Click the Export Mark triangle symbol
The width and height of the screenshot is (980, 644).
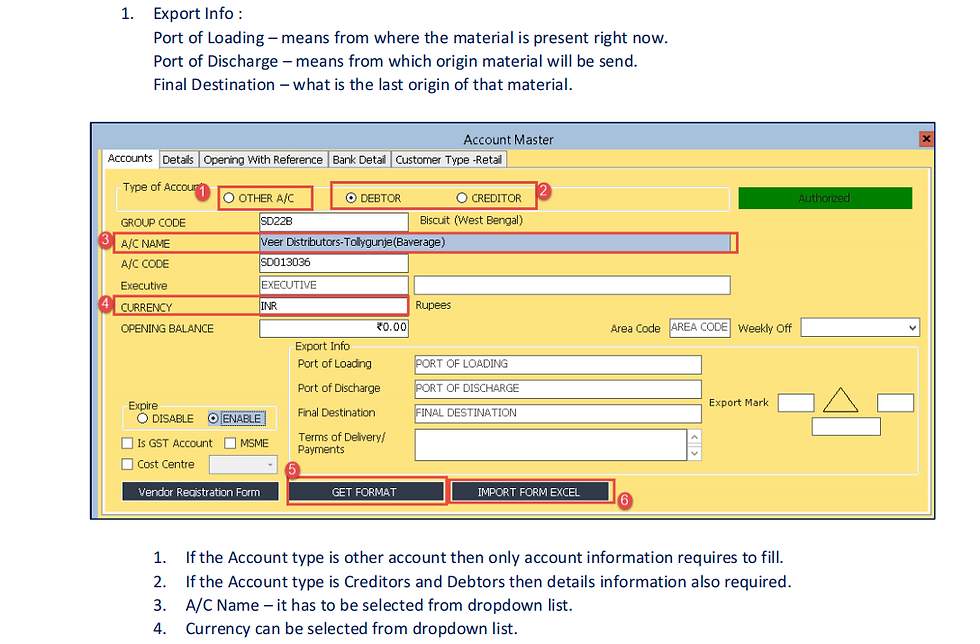pyautogui.click(x=841, y=400)
